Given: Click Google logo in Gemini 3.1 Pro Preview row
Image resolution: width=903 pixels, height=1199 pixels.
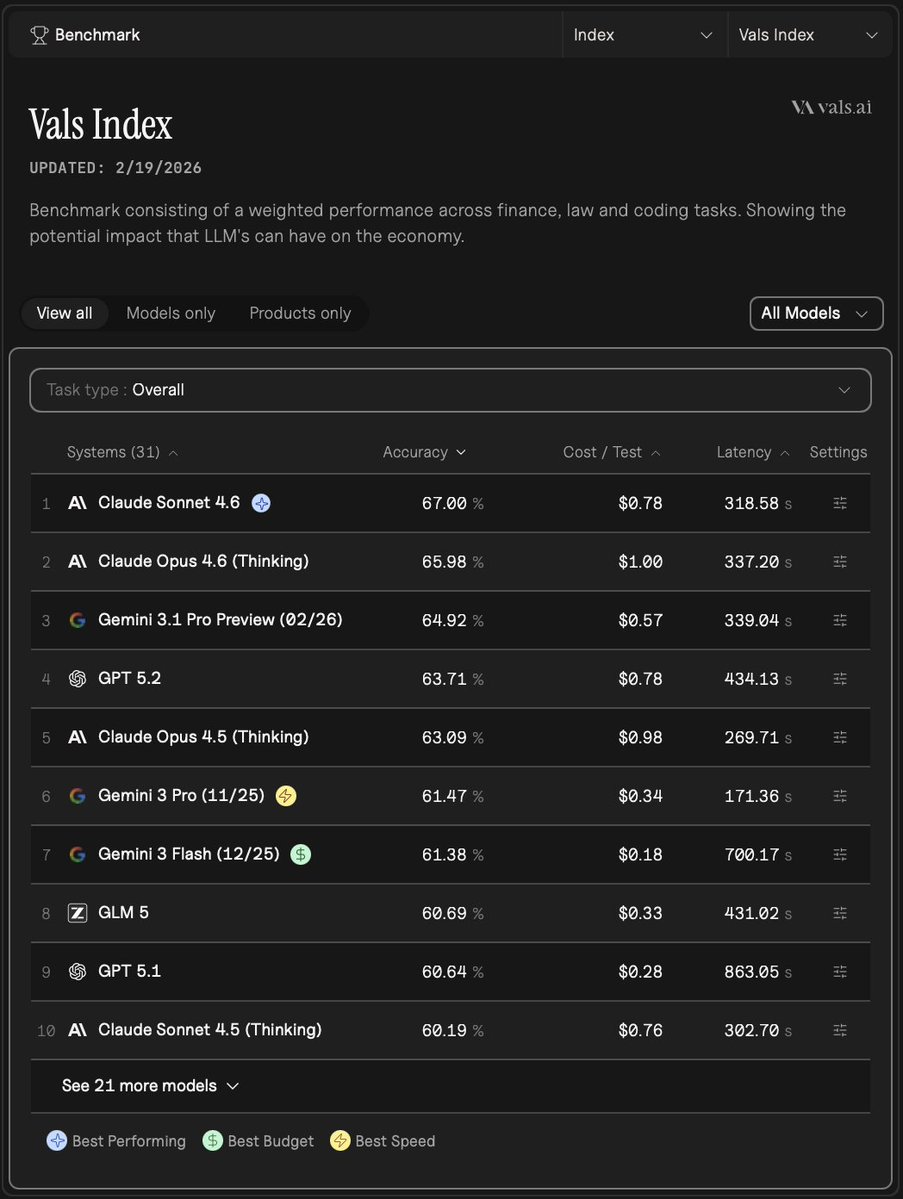Looking at the screenshot, I should (77, 620).
